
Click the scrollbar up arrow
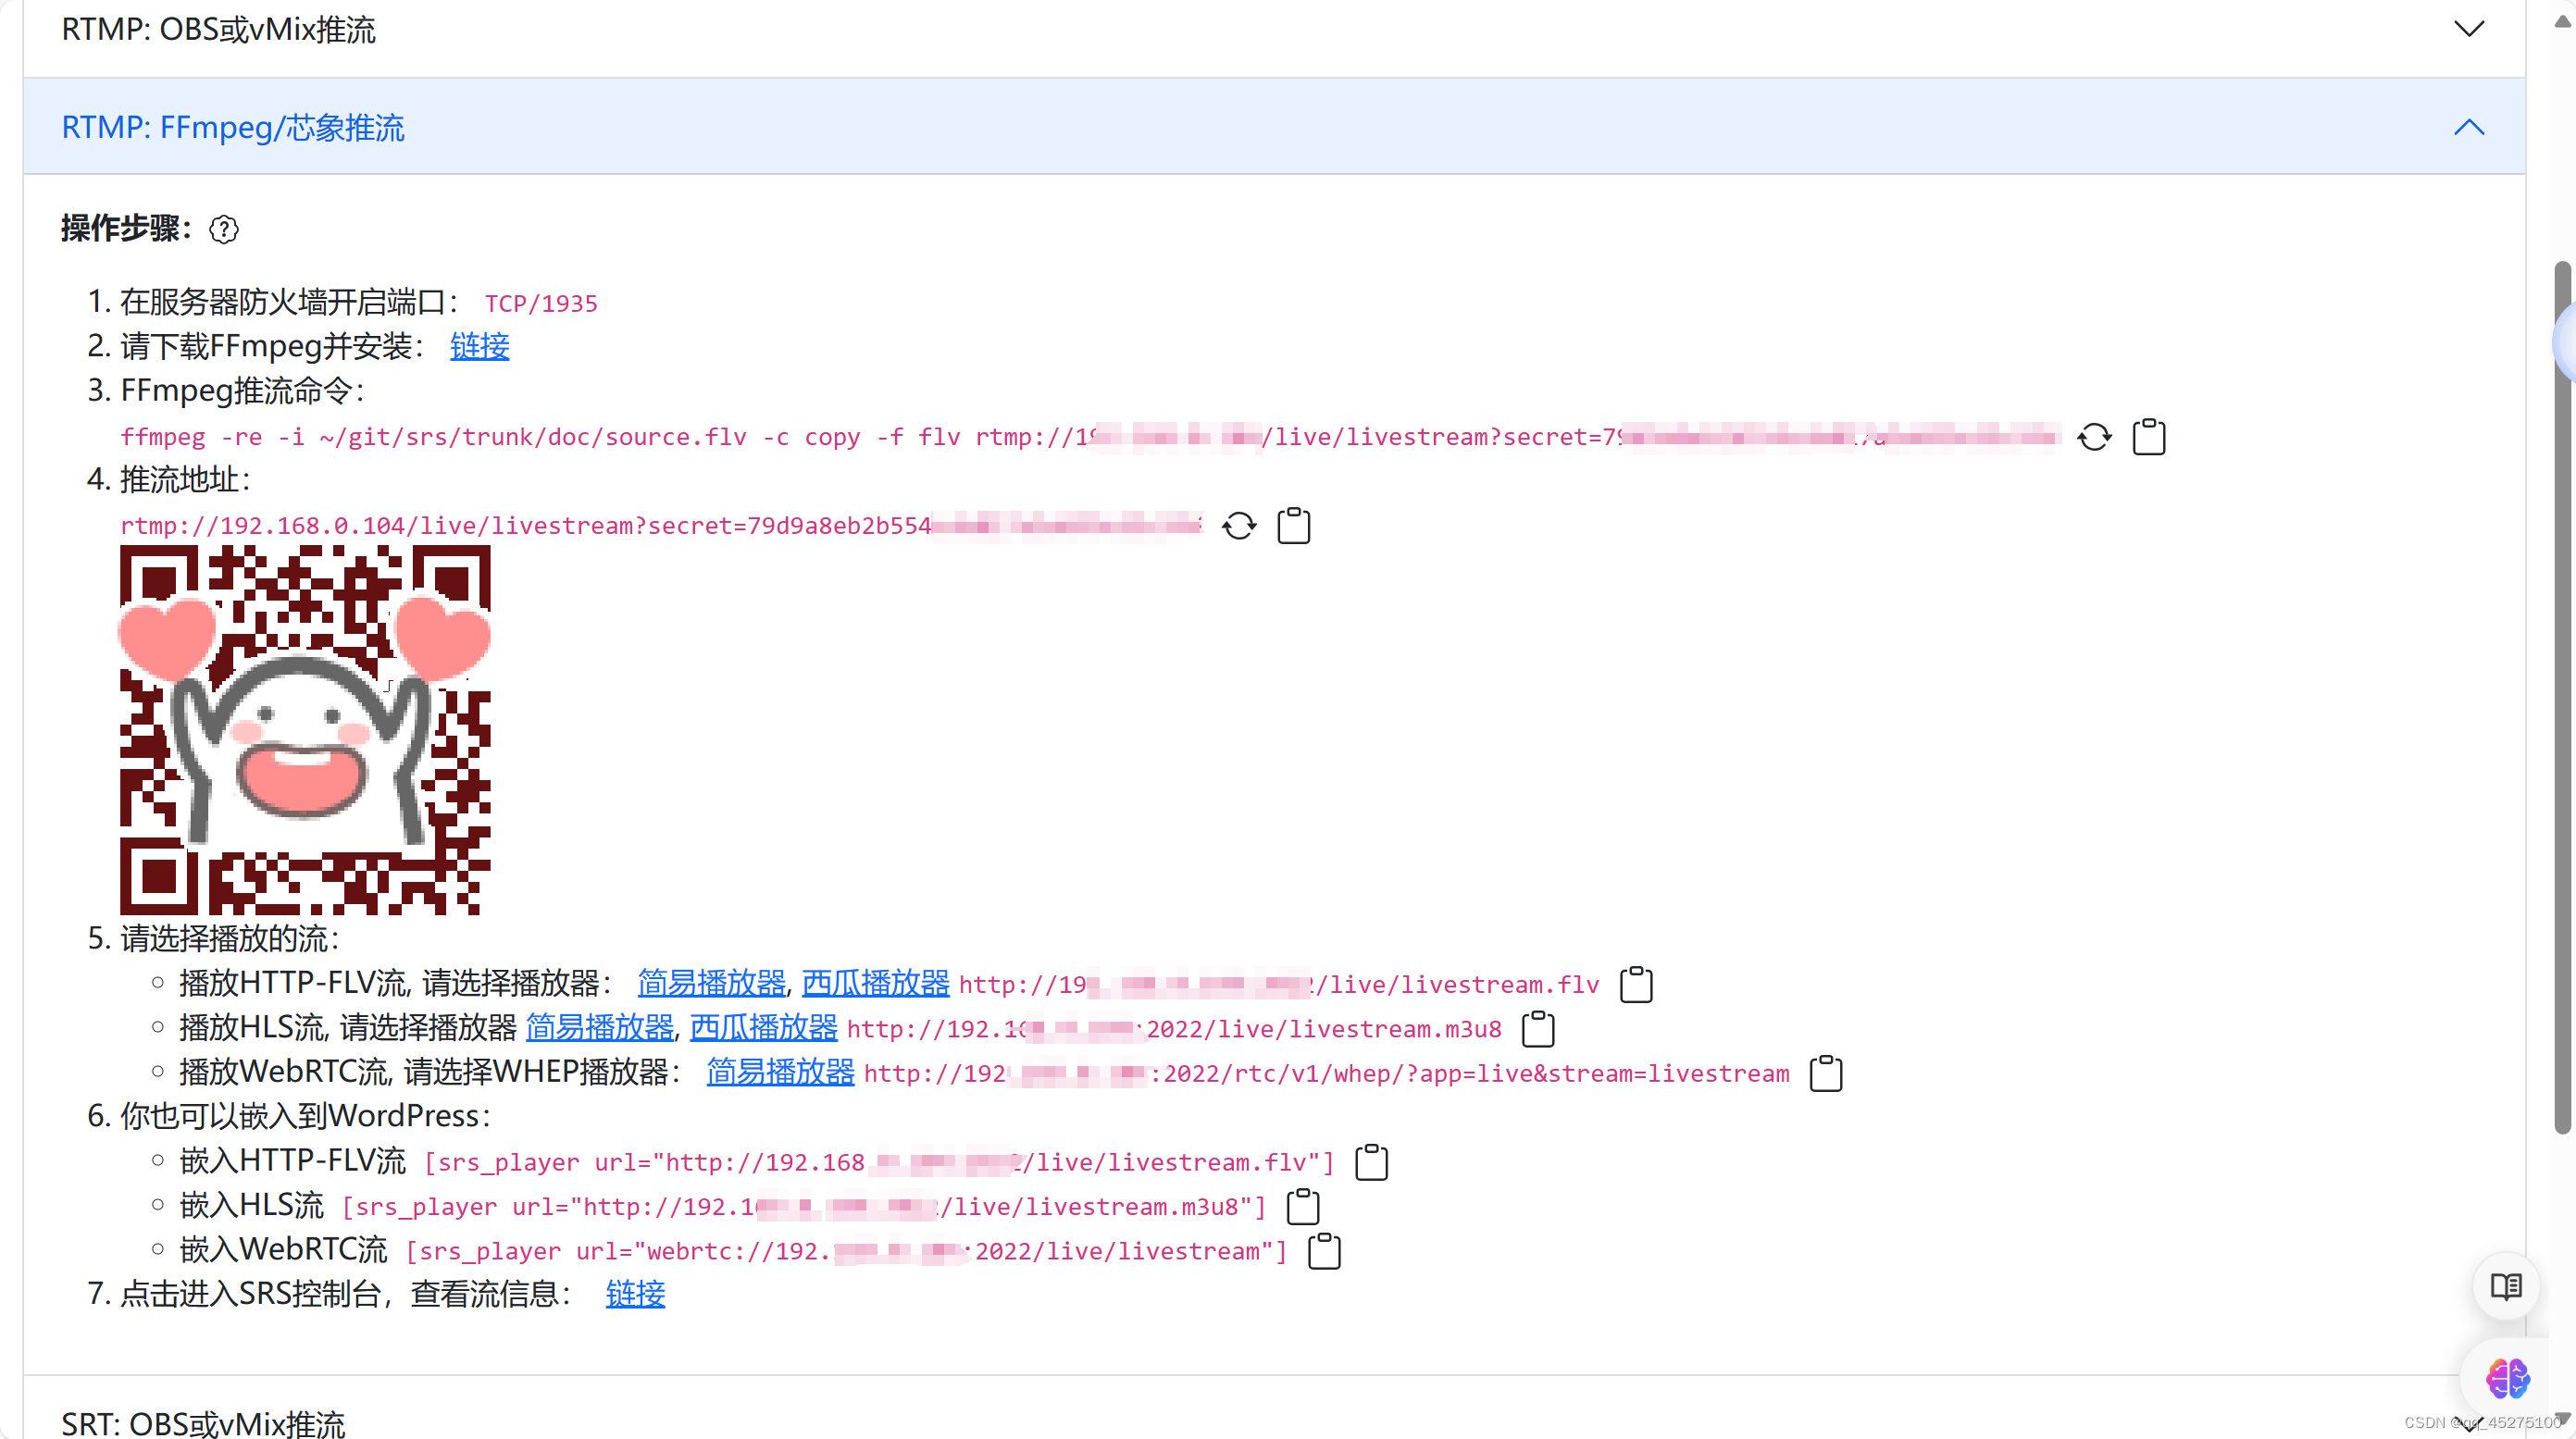pyautogui.click(x=2562, y=22)
